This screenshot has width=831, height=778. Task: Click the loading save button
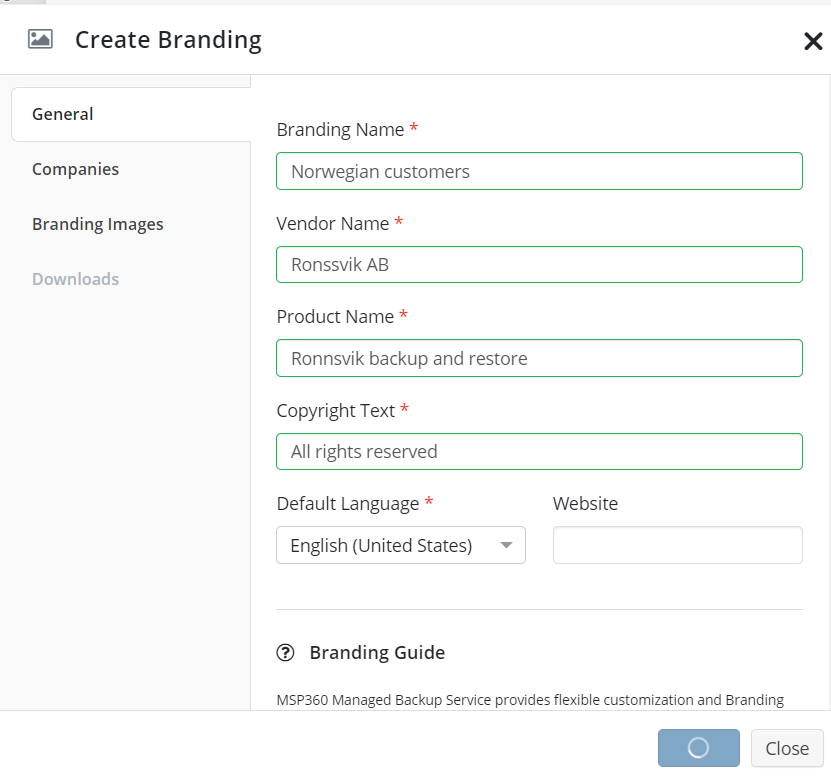[x=699, y=748]
